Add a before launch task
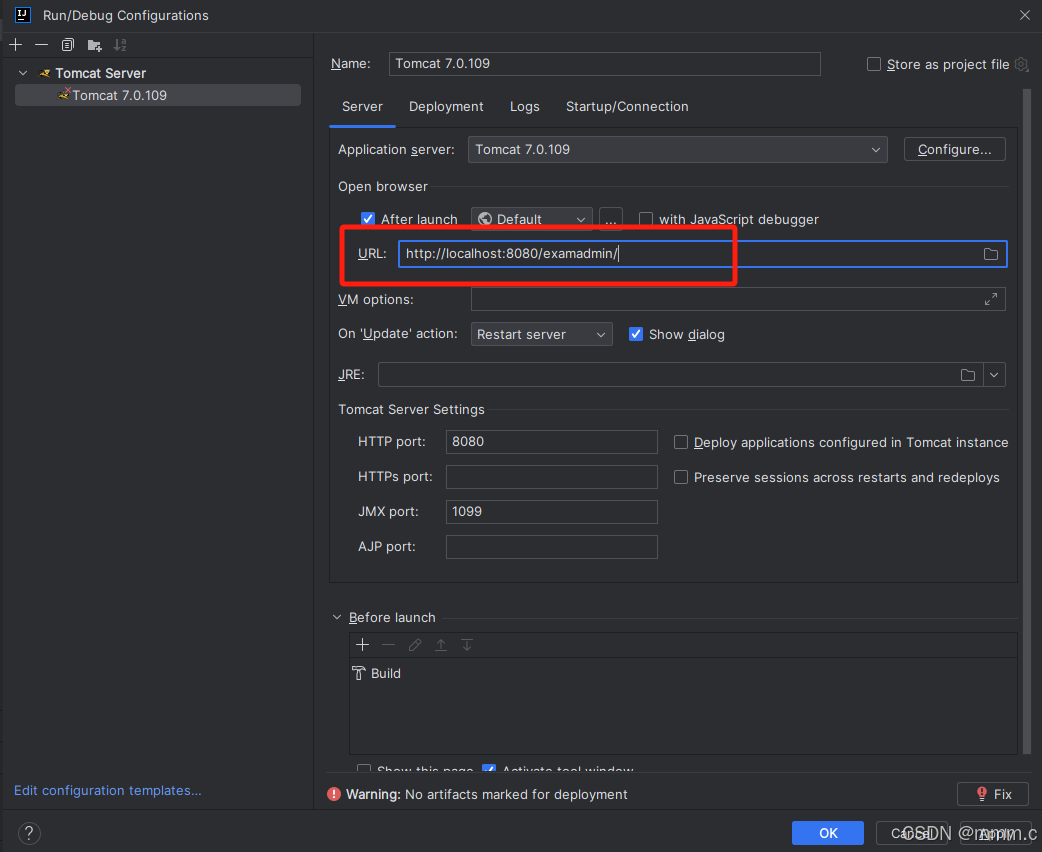Screen dimensions: 1042x852 pos(362,645)
